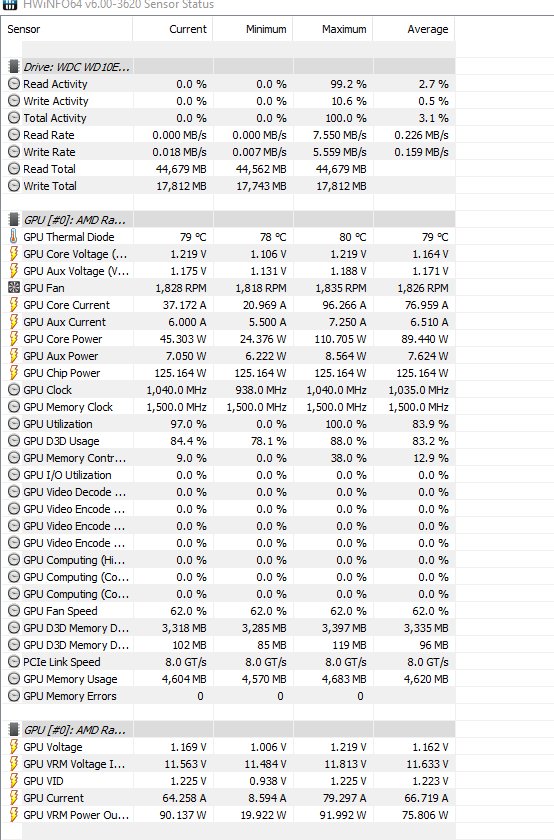Click the clock icon beside Write Activity
Screen dimensions: 554x840
pyautogui.click(x=13, y=101)
